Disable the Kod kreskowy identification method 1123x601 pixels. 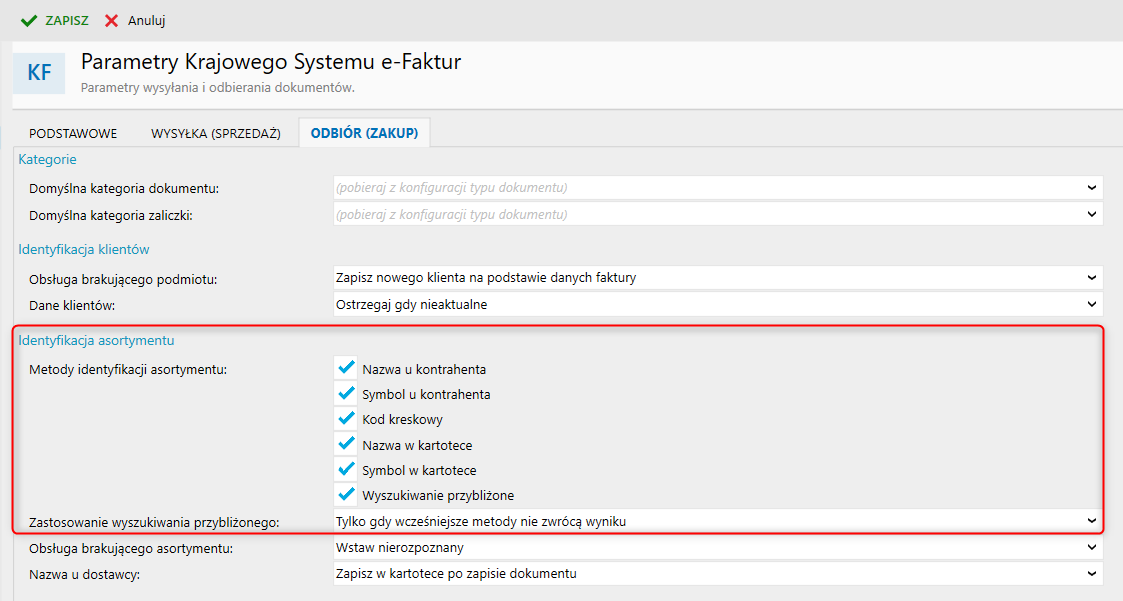[347, 418]
